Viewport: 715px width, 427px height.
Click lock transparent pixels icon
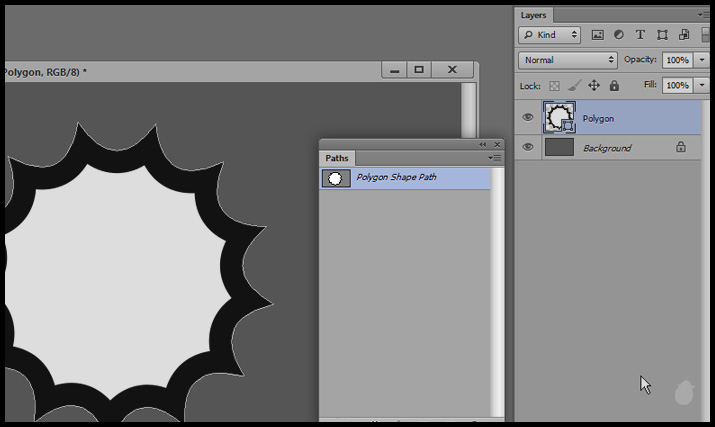point(555,86)
